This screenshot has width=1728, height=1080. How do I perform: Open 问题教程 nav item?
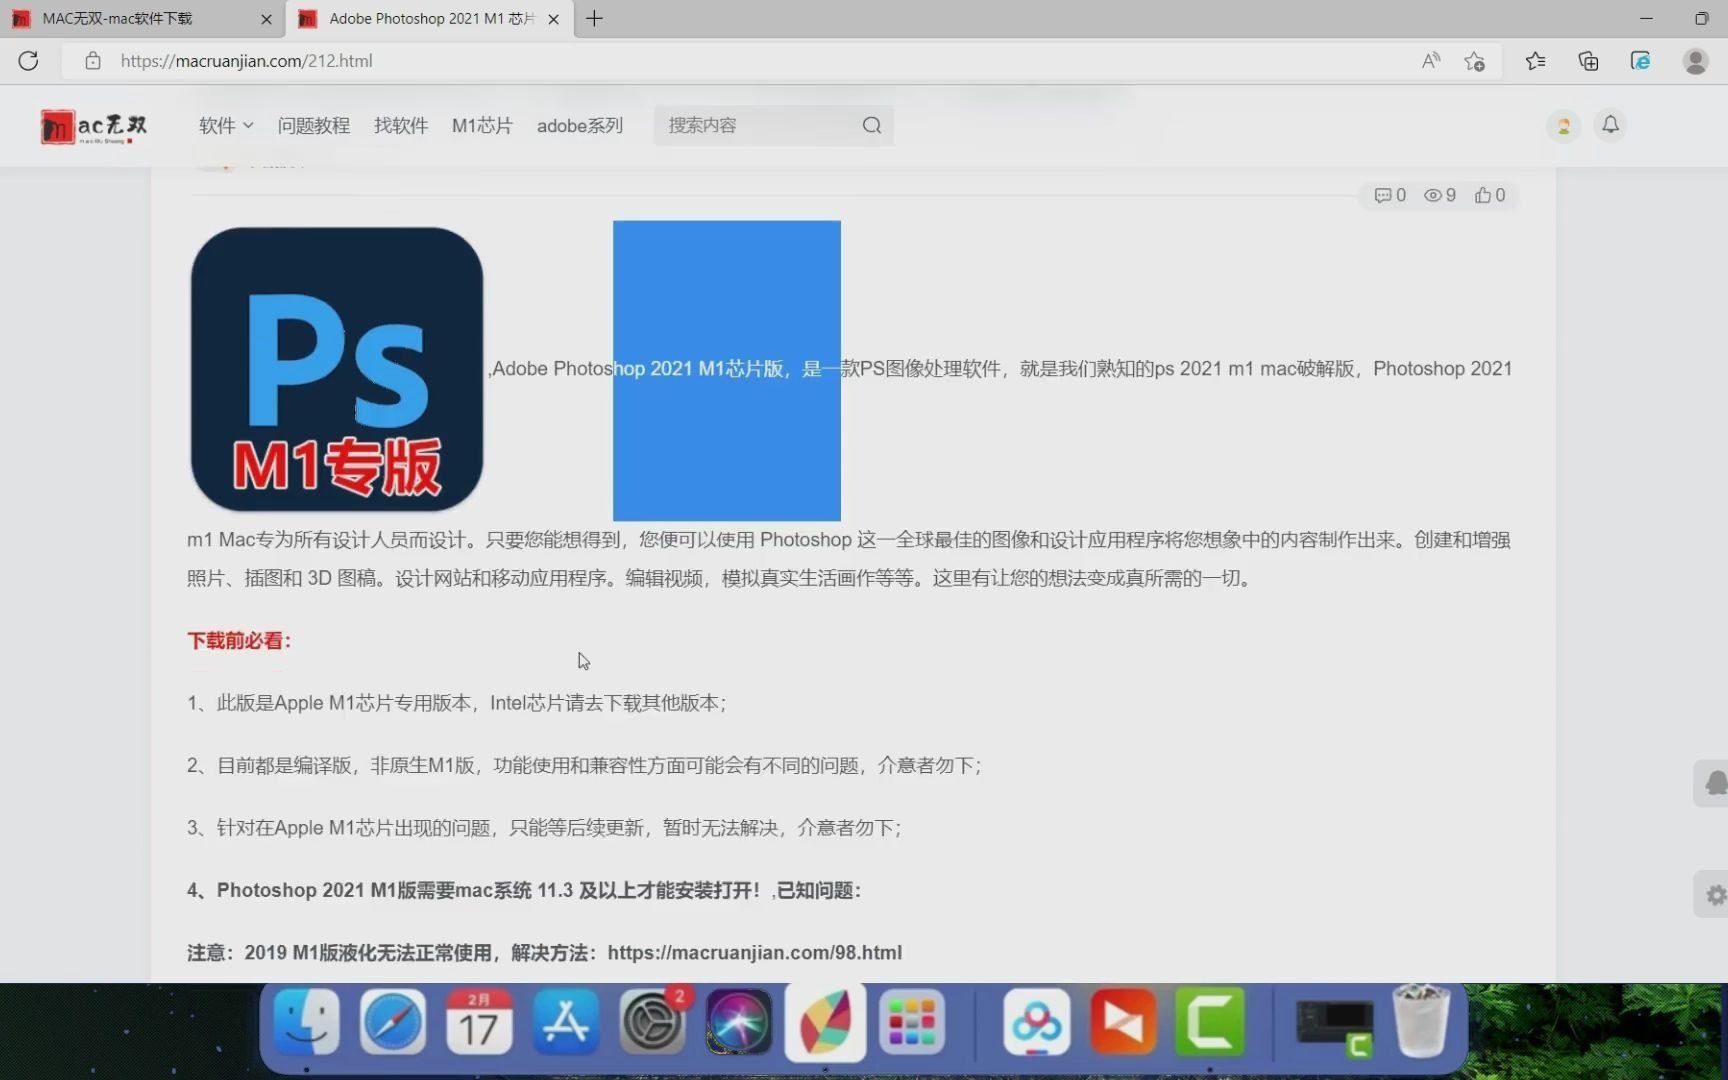point(314,125)
